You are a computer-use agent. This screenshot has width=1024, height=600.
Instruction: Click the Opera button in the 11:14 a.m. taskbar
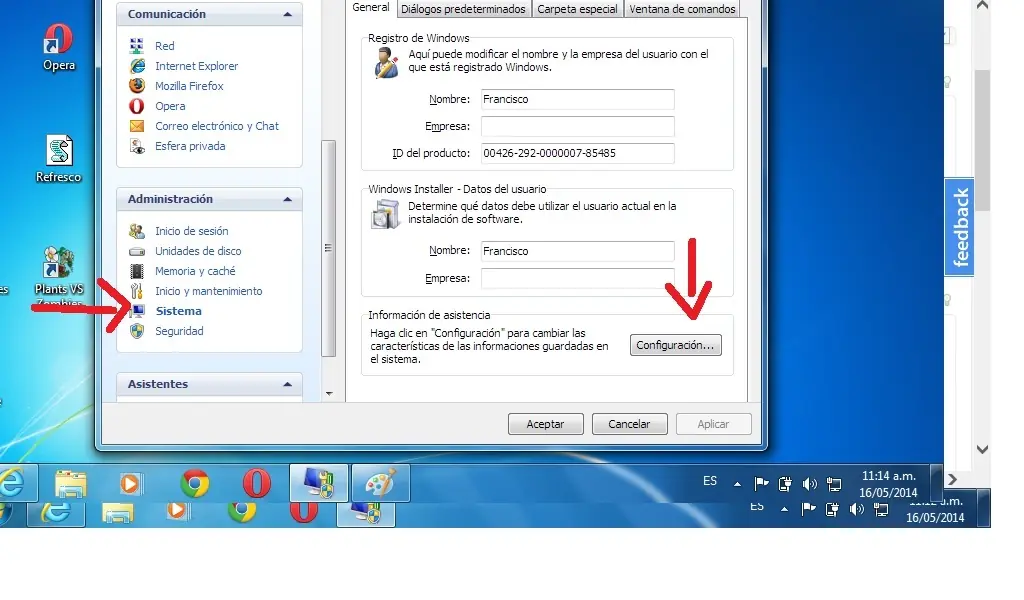(x=257, y=484)
